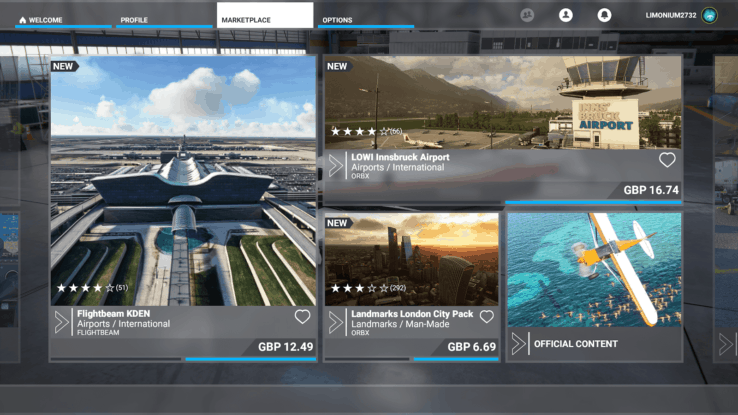Click the GBP 12.49 price tag
The height and width of the screenshot is (415, 738).
click(x=285, y=347)
